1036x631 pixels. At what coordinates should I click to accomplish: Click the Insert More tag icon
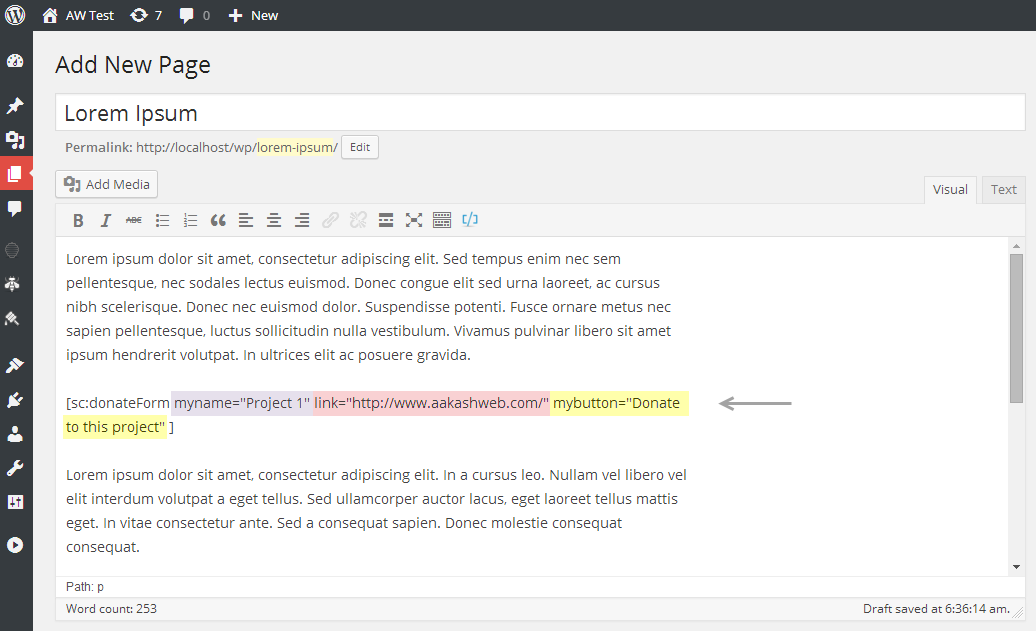point(386,221)
